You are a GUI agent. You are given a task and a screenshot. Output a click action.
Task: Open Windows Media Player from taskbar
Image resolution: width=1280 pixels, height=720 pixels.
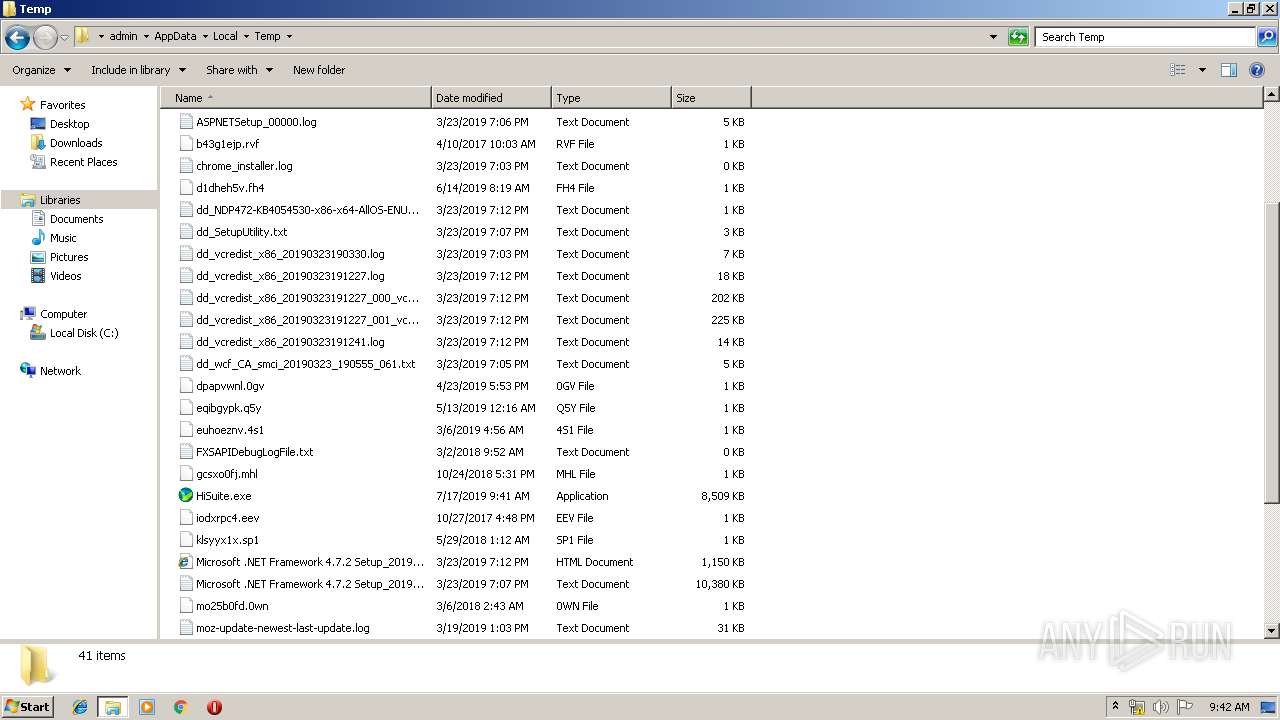[147, 707]
